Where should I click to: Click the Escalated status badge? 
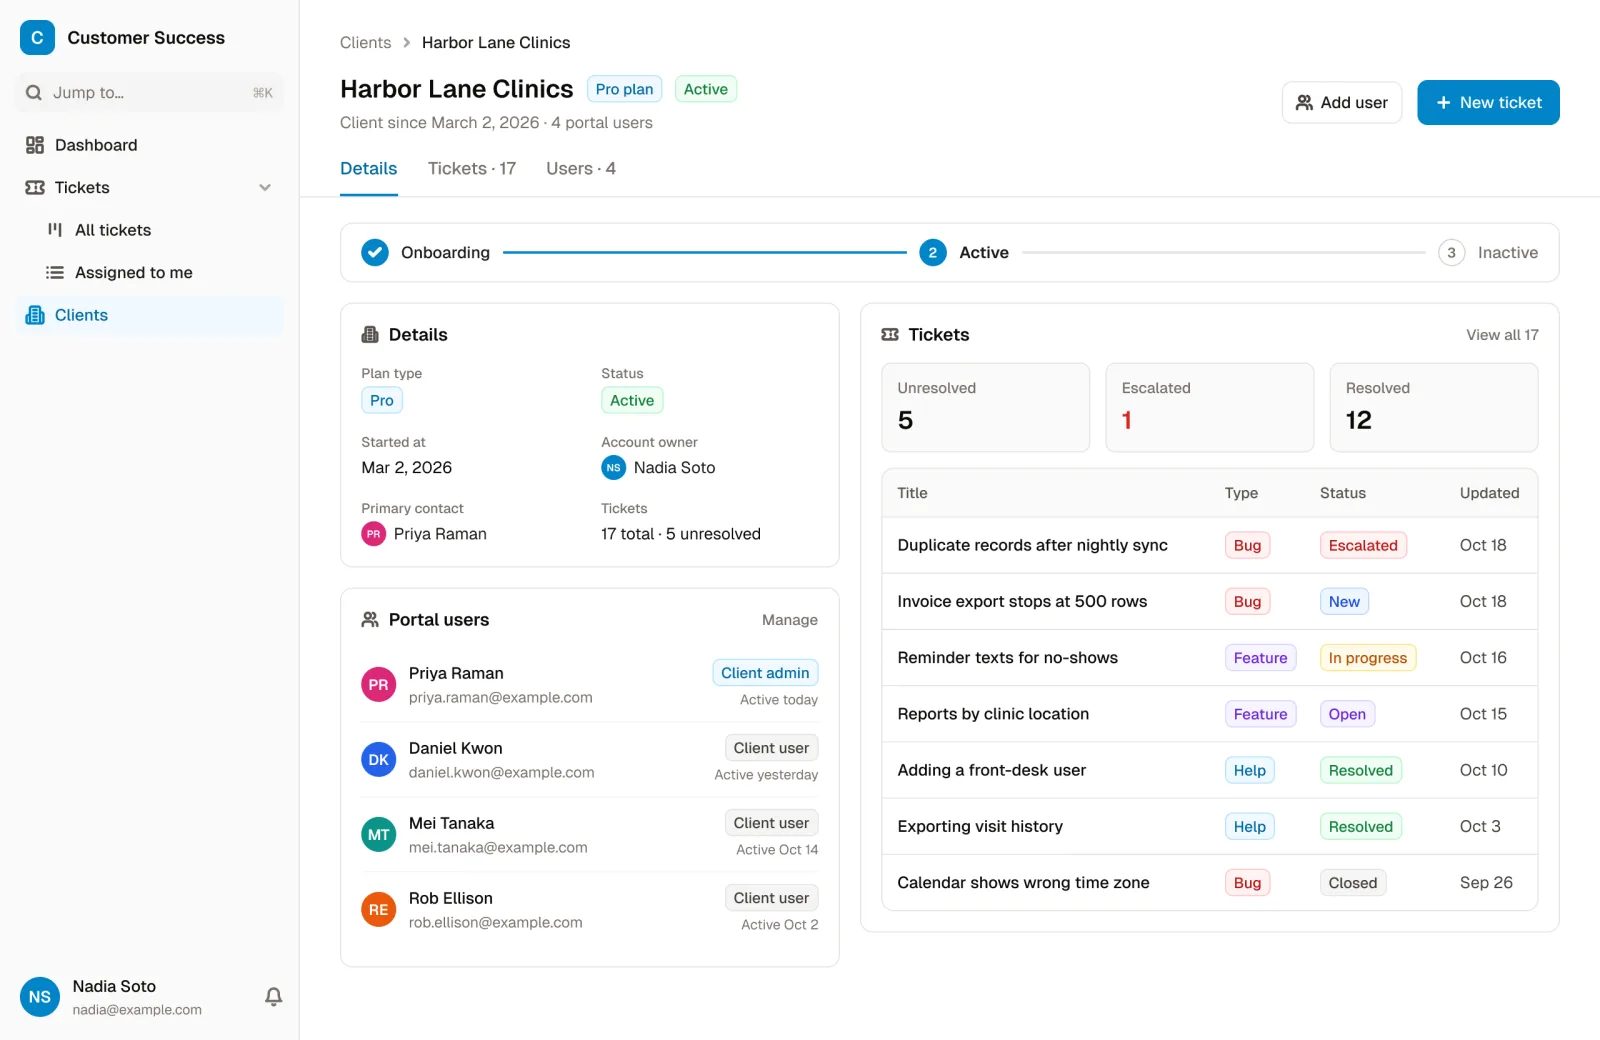tap(1363, 545)
